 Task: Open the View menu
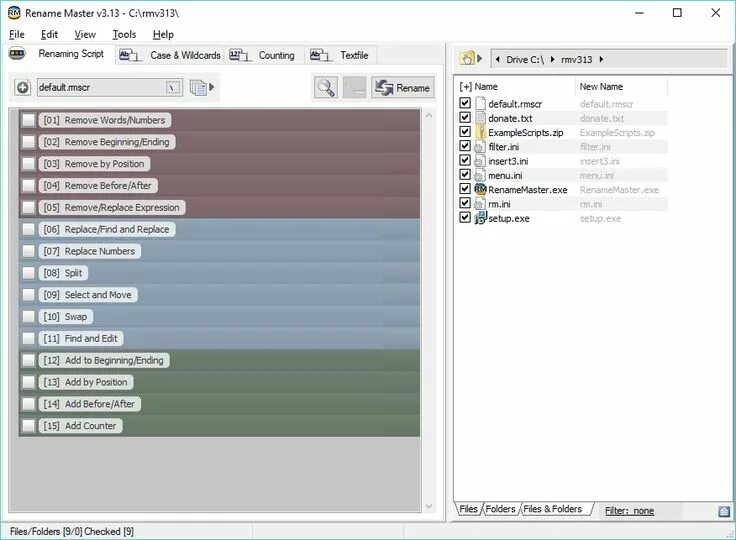85,34
